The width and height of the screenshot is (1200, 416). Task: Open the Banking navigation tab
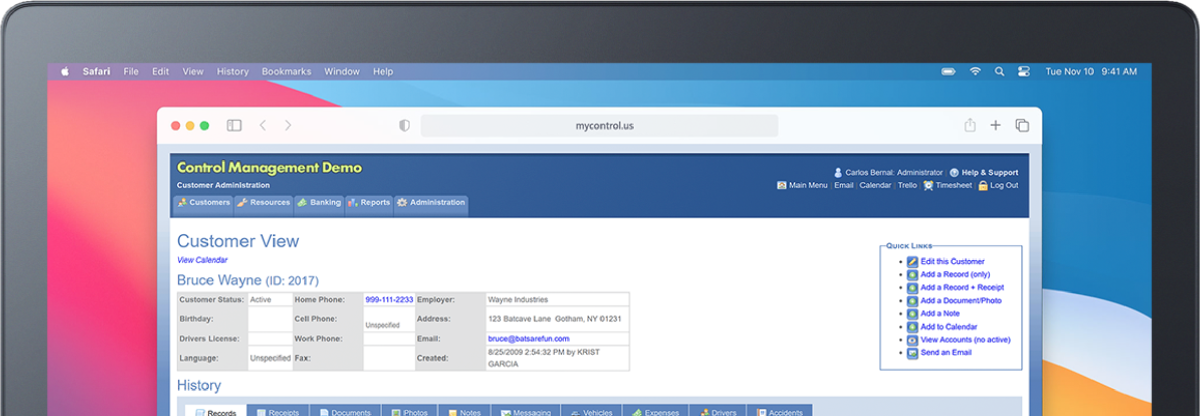pos(319,203)
